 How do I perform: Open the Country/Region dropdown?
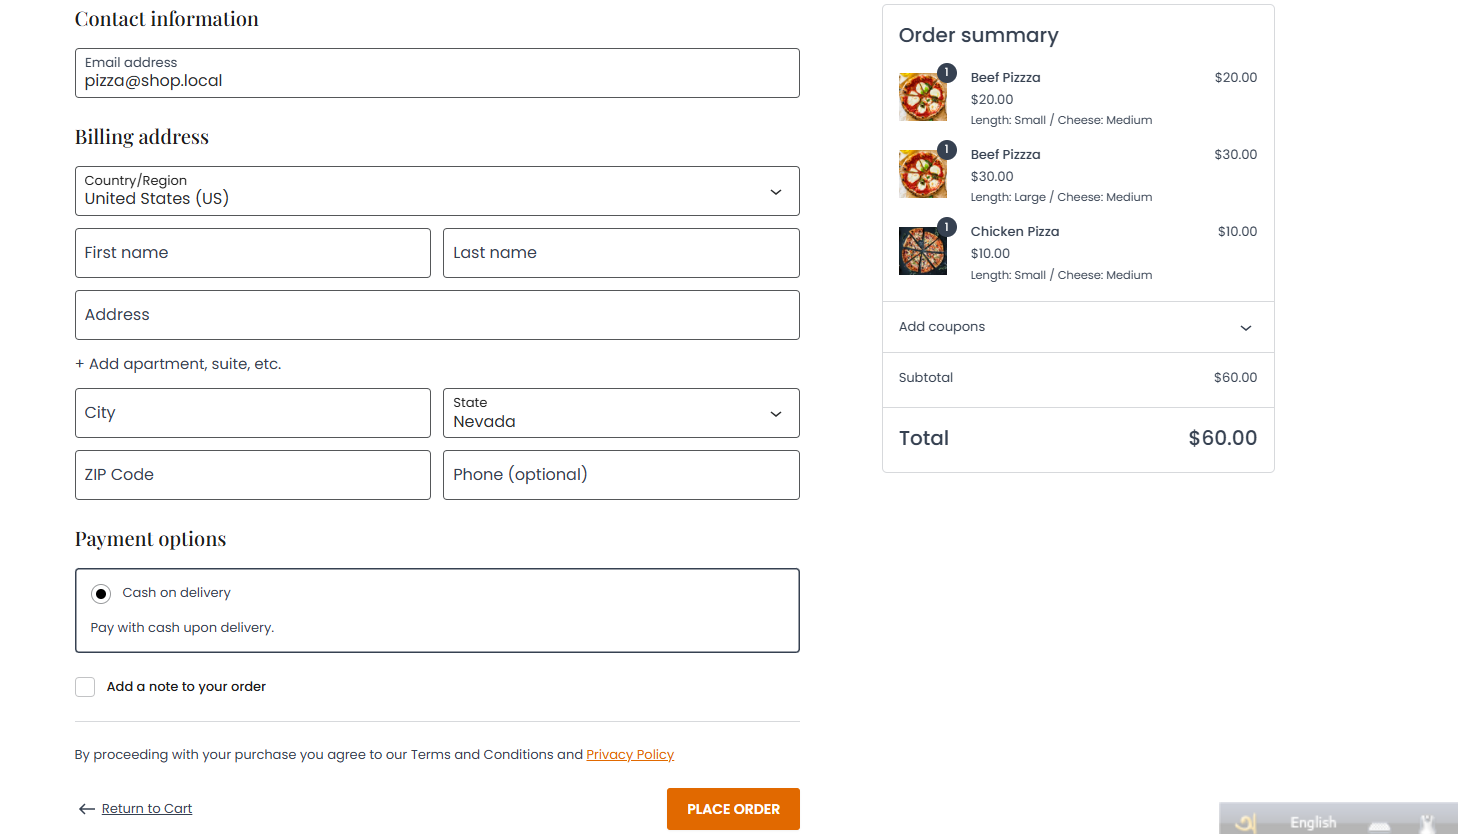(x=437, y=191)
